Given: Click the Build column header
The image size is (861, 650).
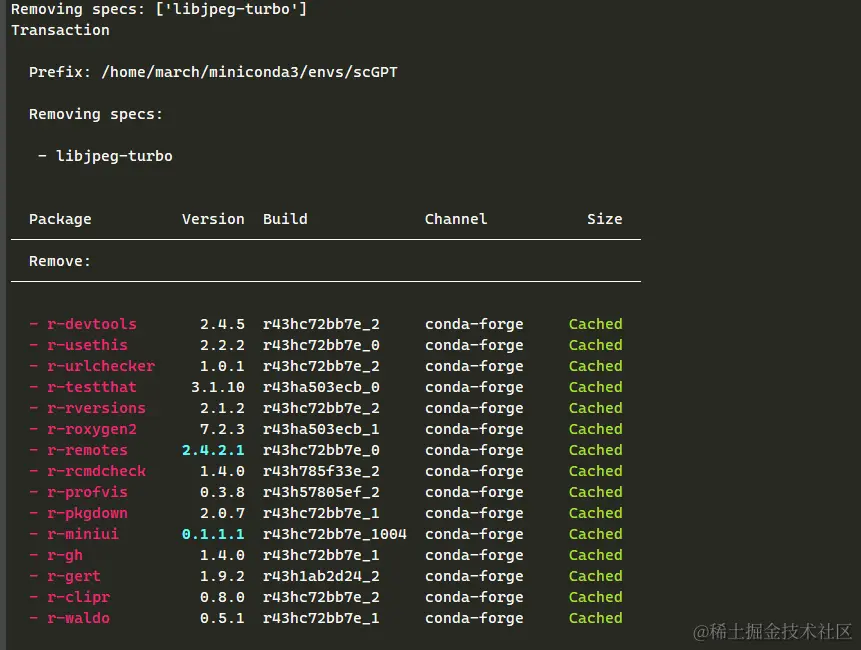Looking at the screenshot, I should (285, 219).
